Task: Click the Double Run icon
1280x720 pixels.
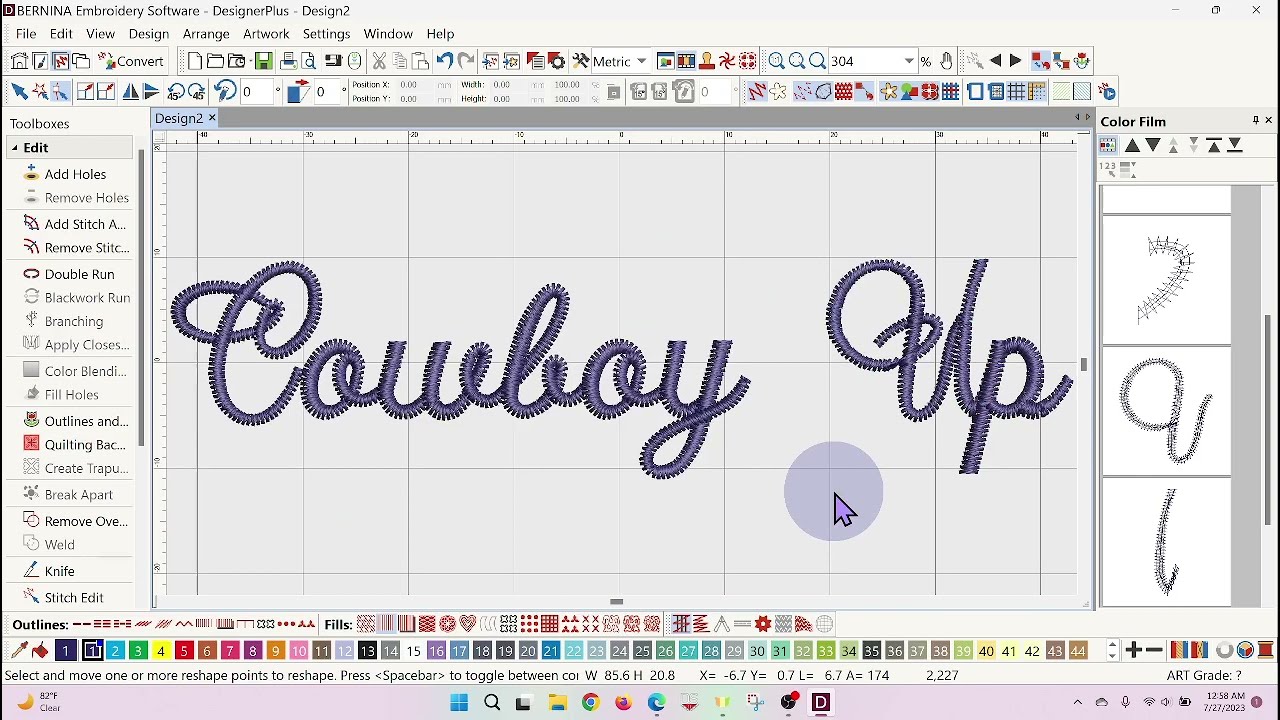Action: point(31,274)
